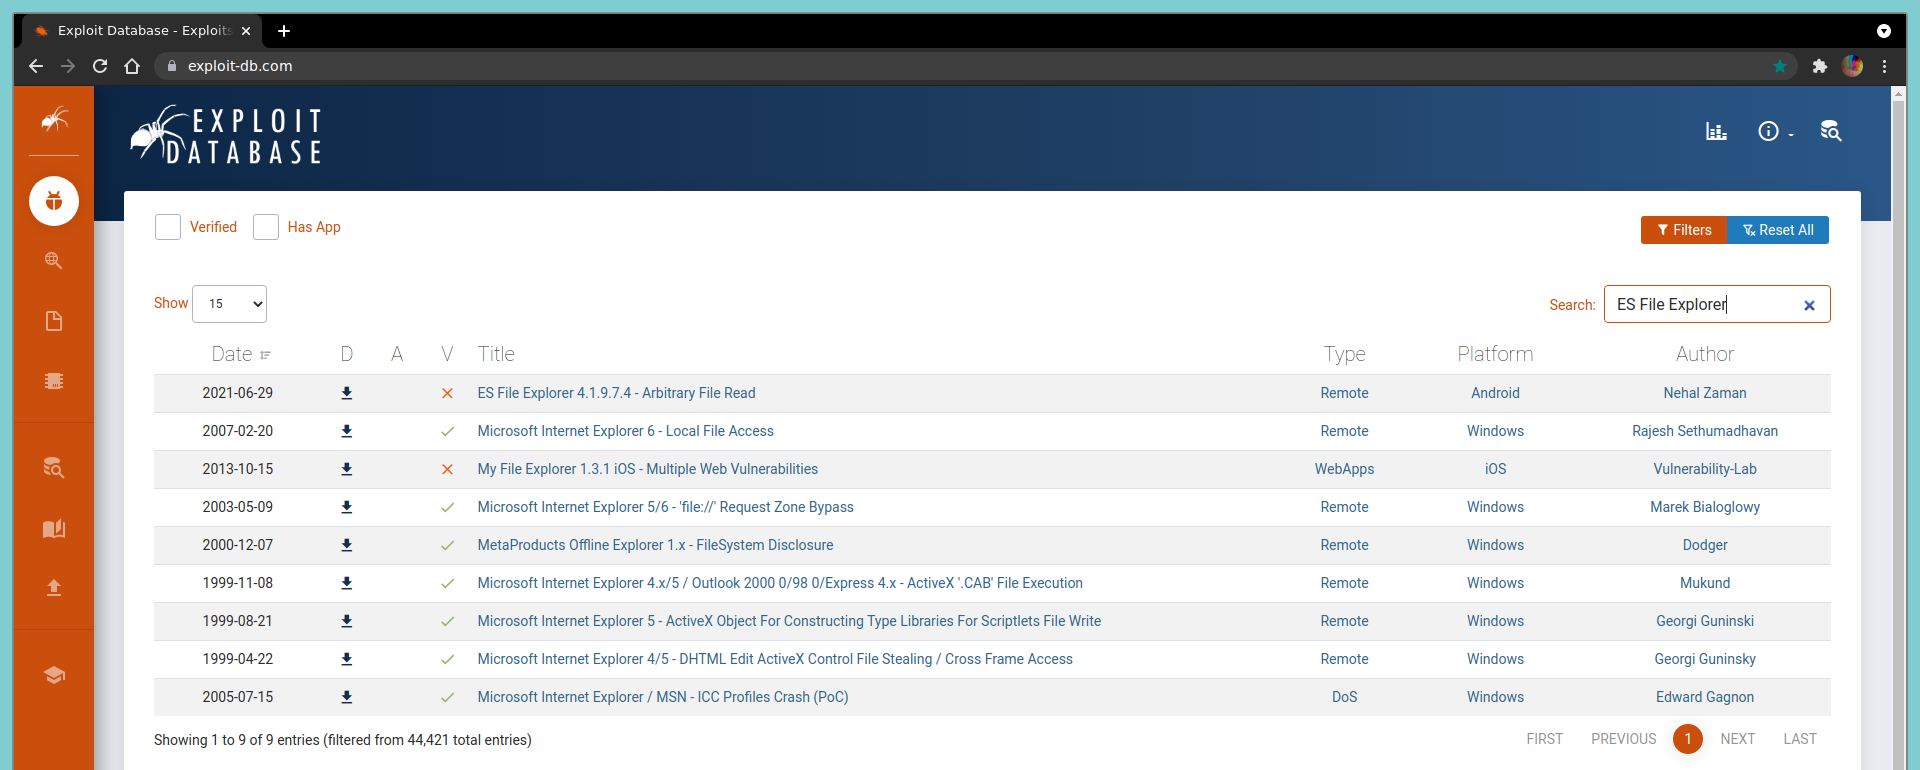Click the page vertical scrollbar

[x=1898, y=428]
